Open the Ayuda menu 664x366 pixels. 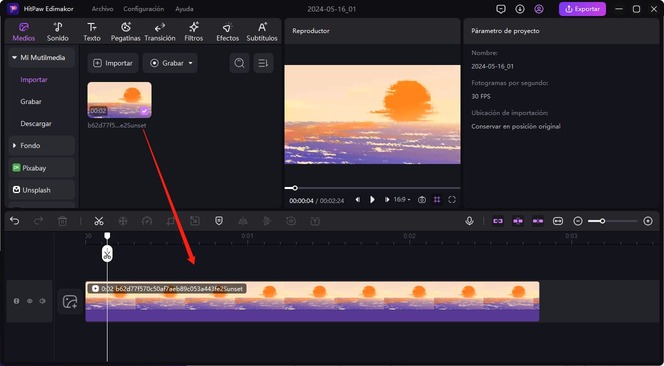pos(184,9)
